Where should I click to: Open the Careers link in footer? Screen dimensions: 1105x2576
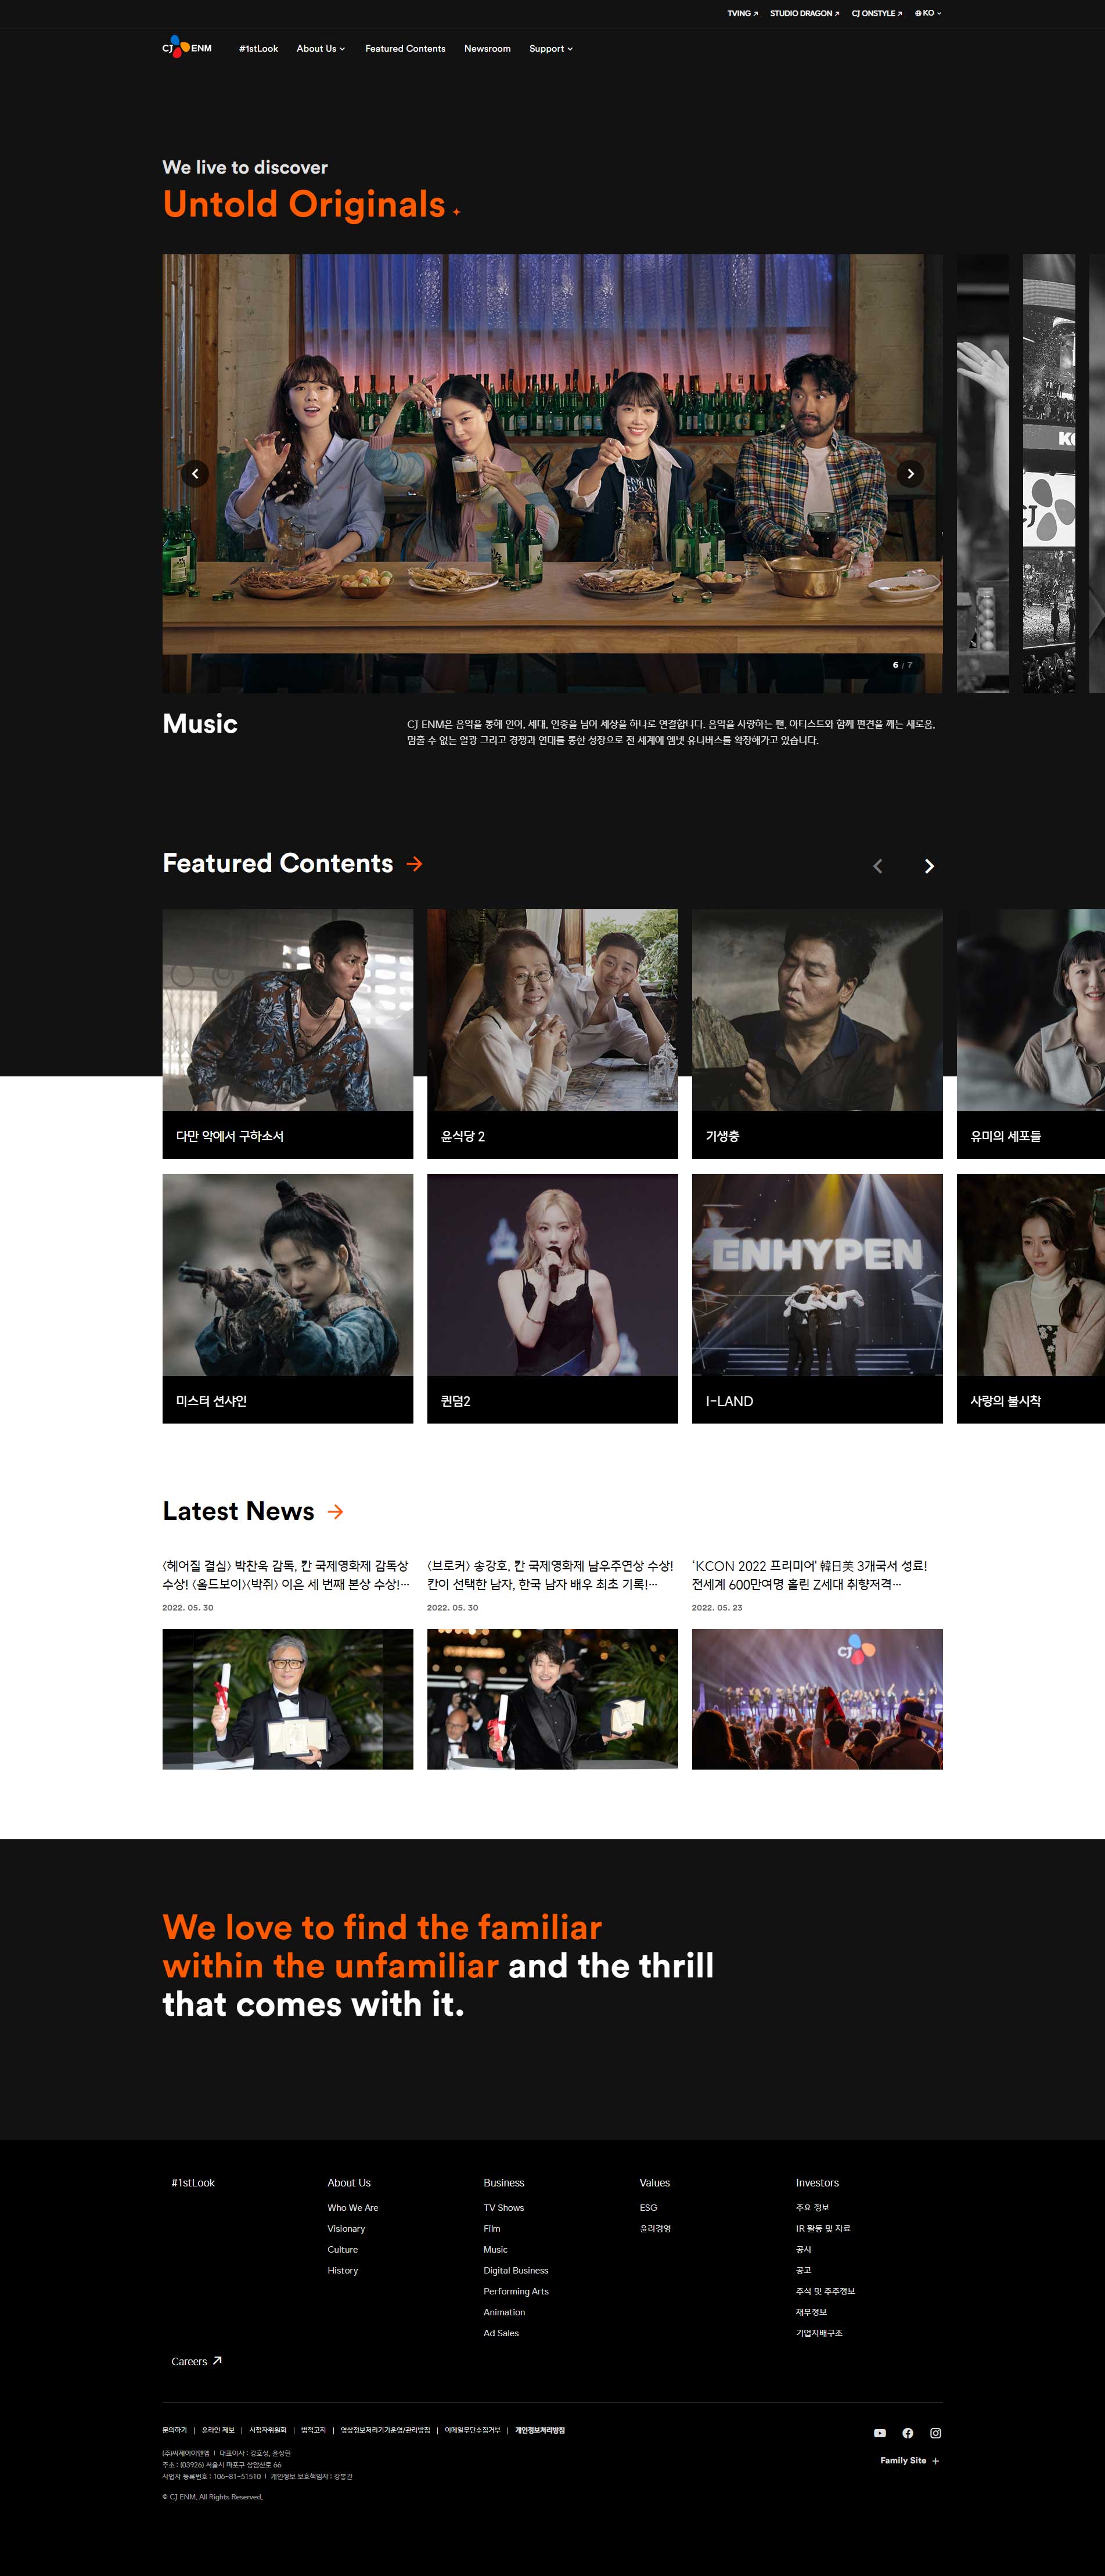pyautogui.click(x=196, y=2361)
